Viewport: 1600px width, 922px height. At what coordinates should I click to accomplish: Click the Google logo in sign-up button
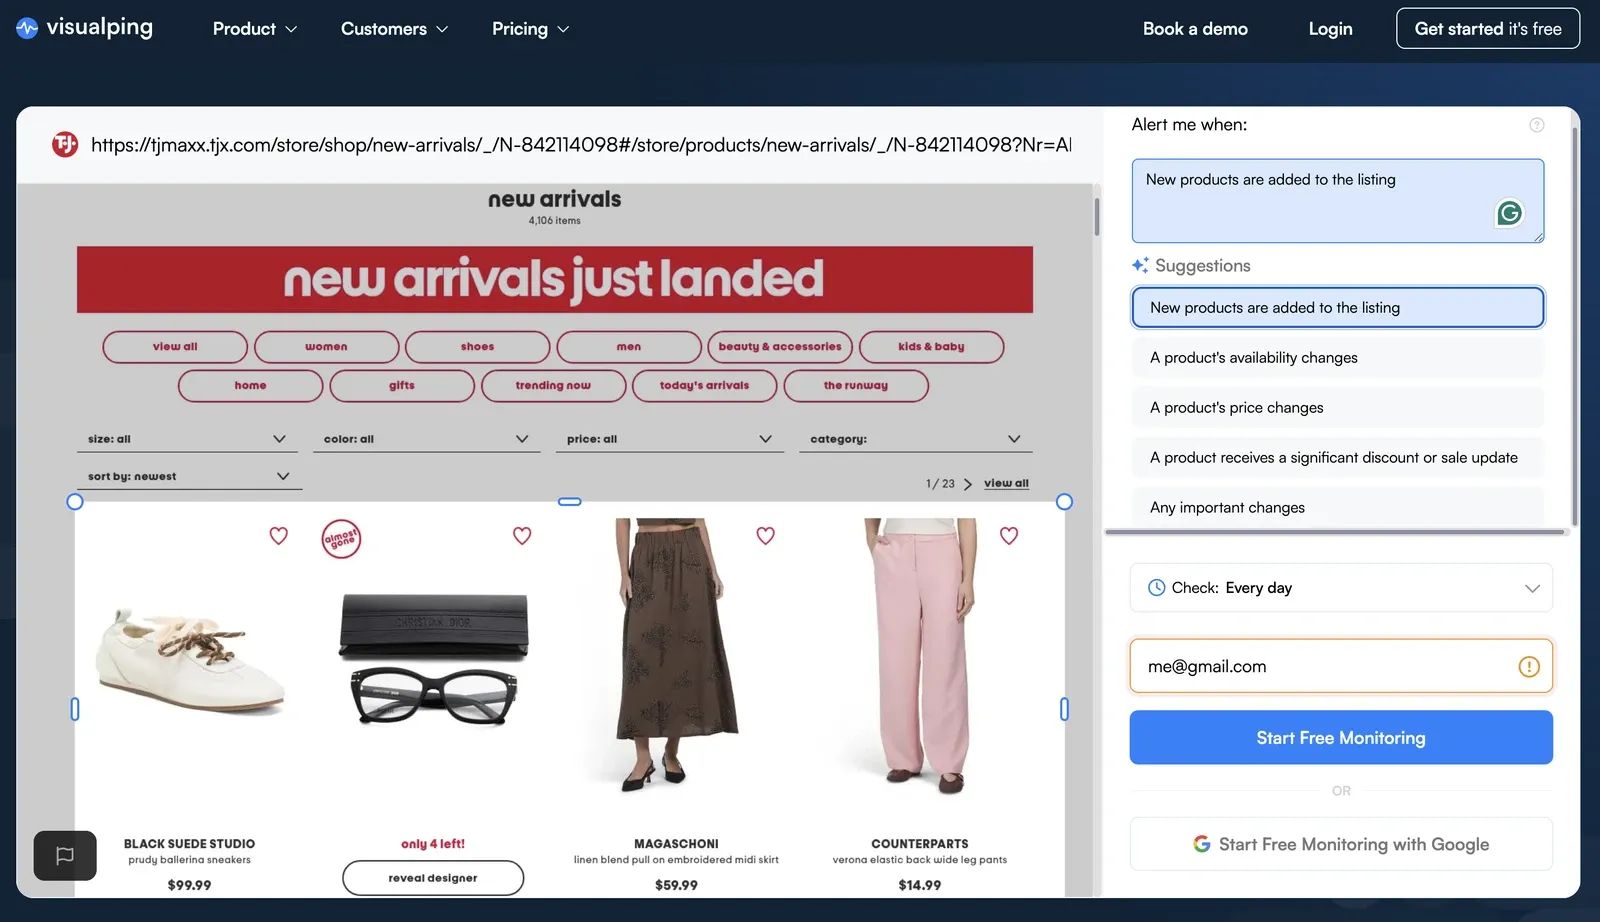pos(1202,844)
